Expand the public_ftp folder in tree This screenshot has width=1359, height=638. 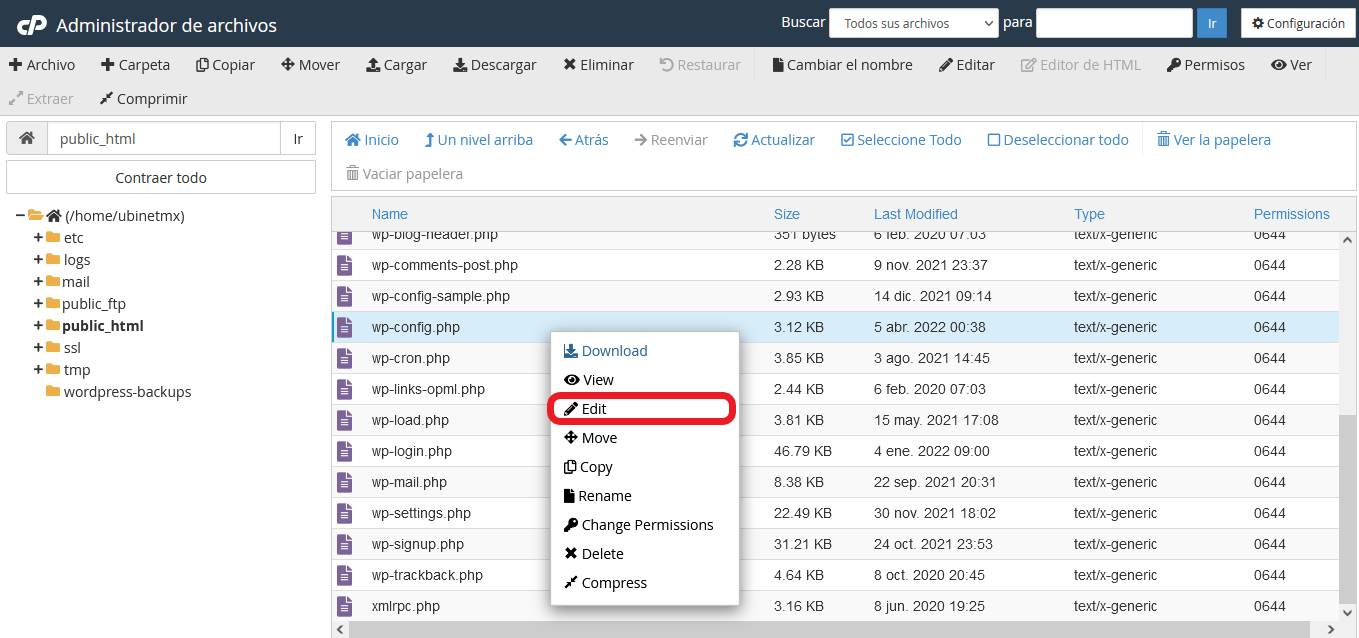[38, 304]
